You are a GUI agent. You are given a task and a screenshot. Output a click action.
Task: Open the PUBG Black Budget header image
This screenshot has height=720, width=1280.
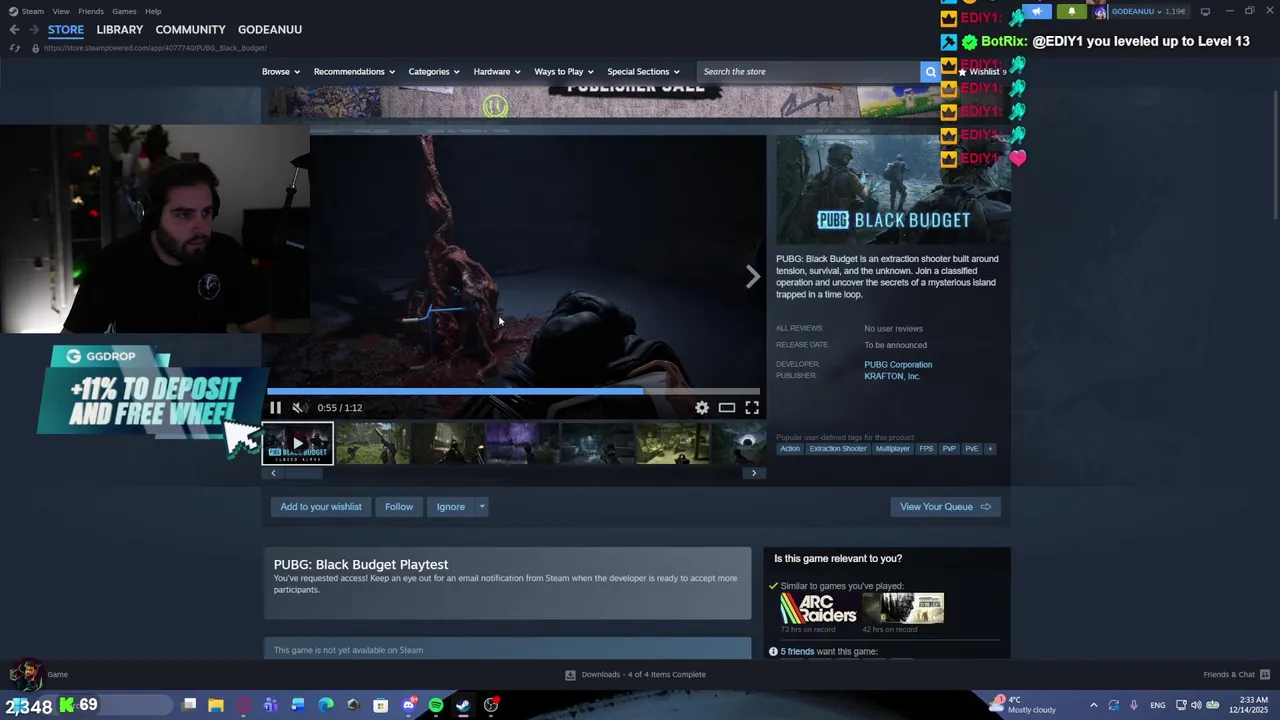click(x=893, y=190)
